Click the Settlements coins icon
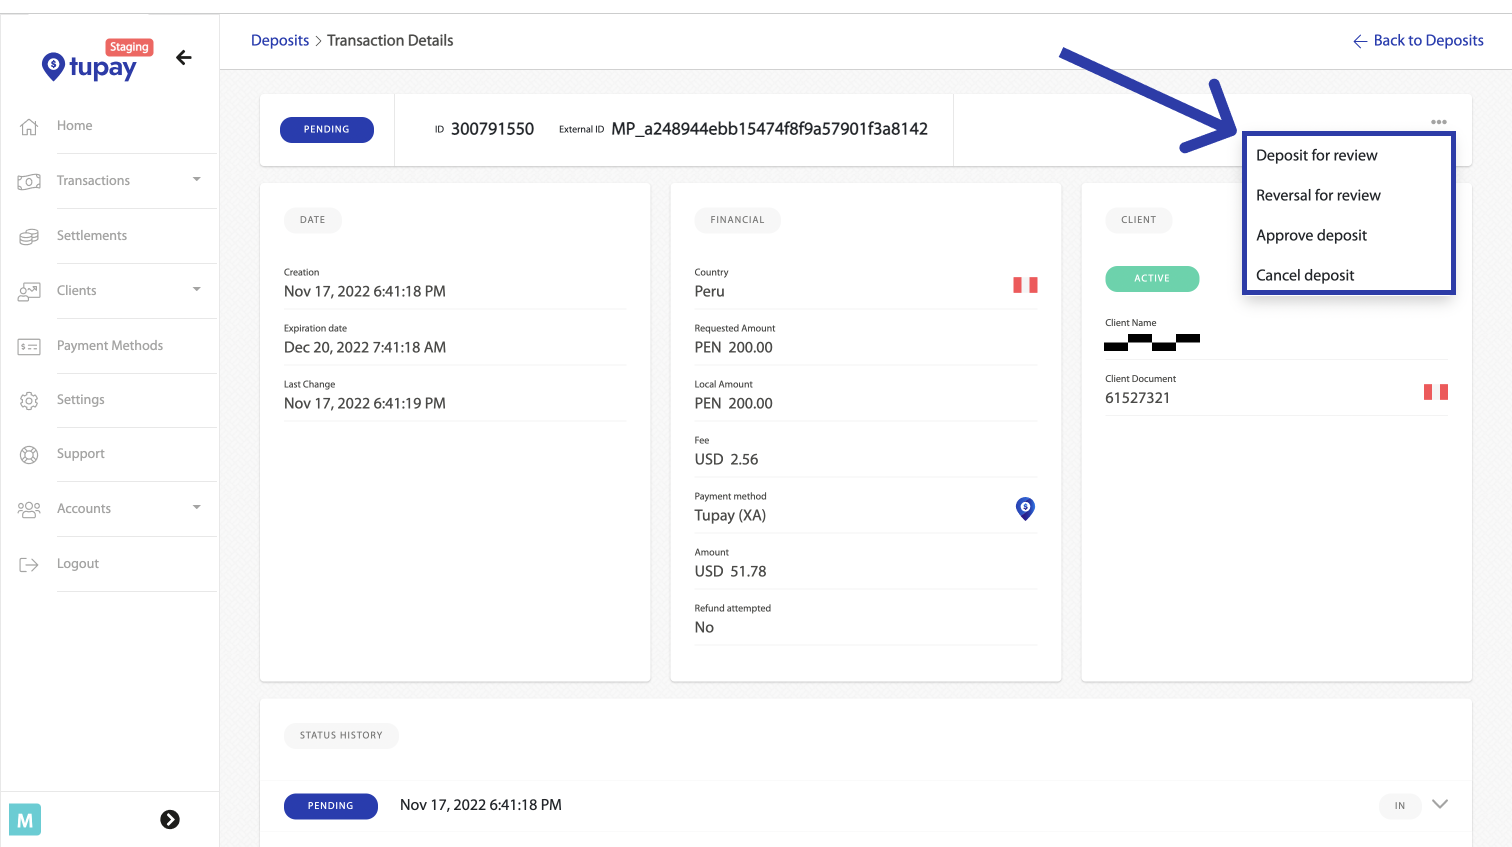Image resolution: width=1512 pixels, height=847 pixels. [x=29, y=237]
